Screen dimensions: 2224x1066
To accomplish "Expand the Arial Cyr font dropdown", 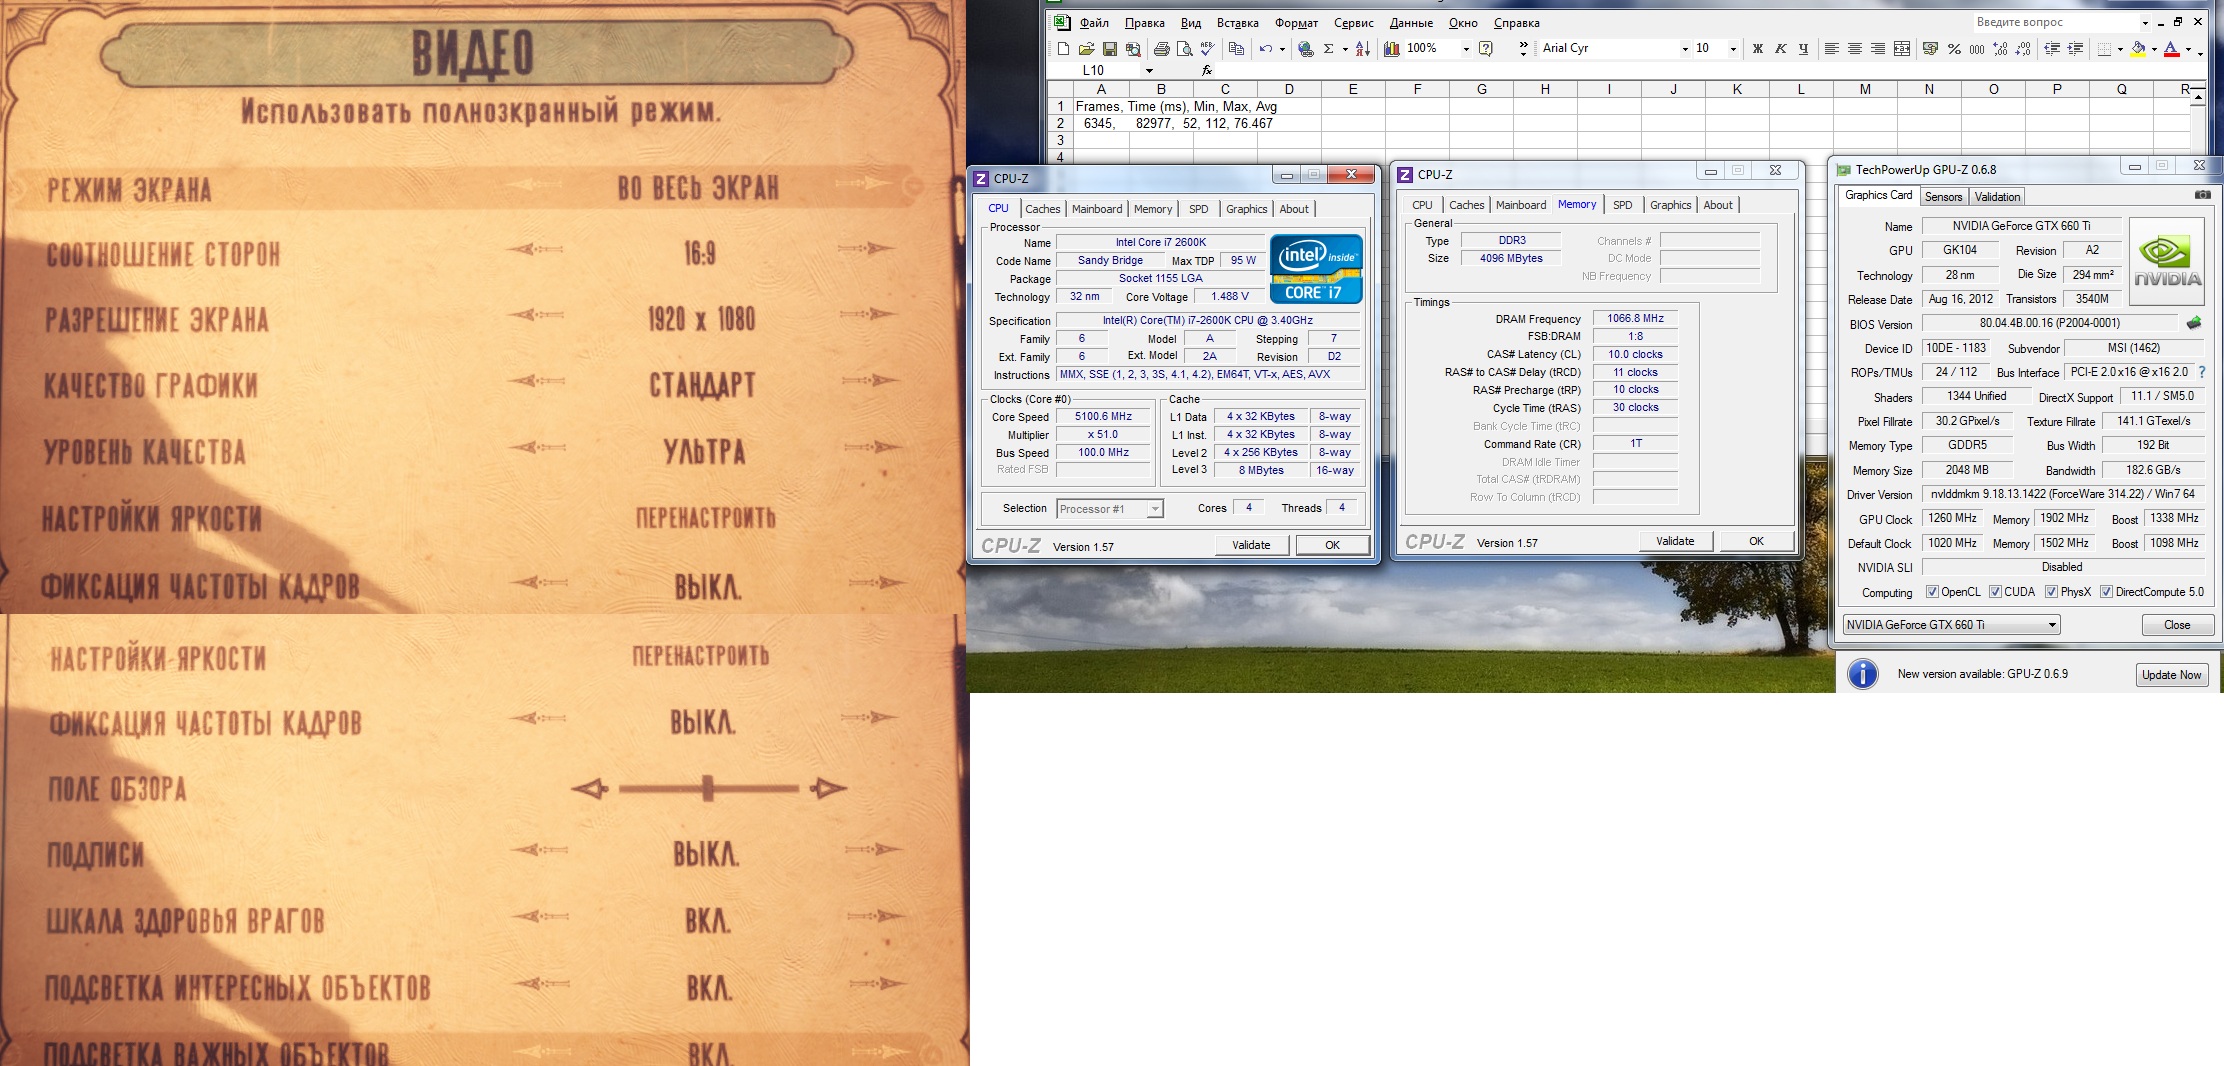I will pyautogui.click(x=1685, y=48).
